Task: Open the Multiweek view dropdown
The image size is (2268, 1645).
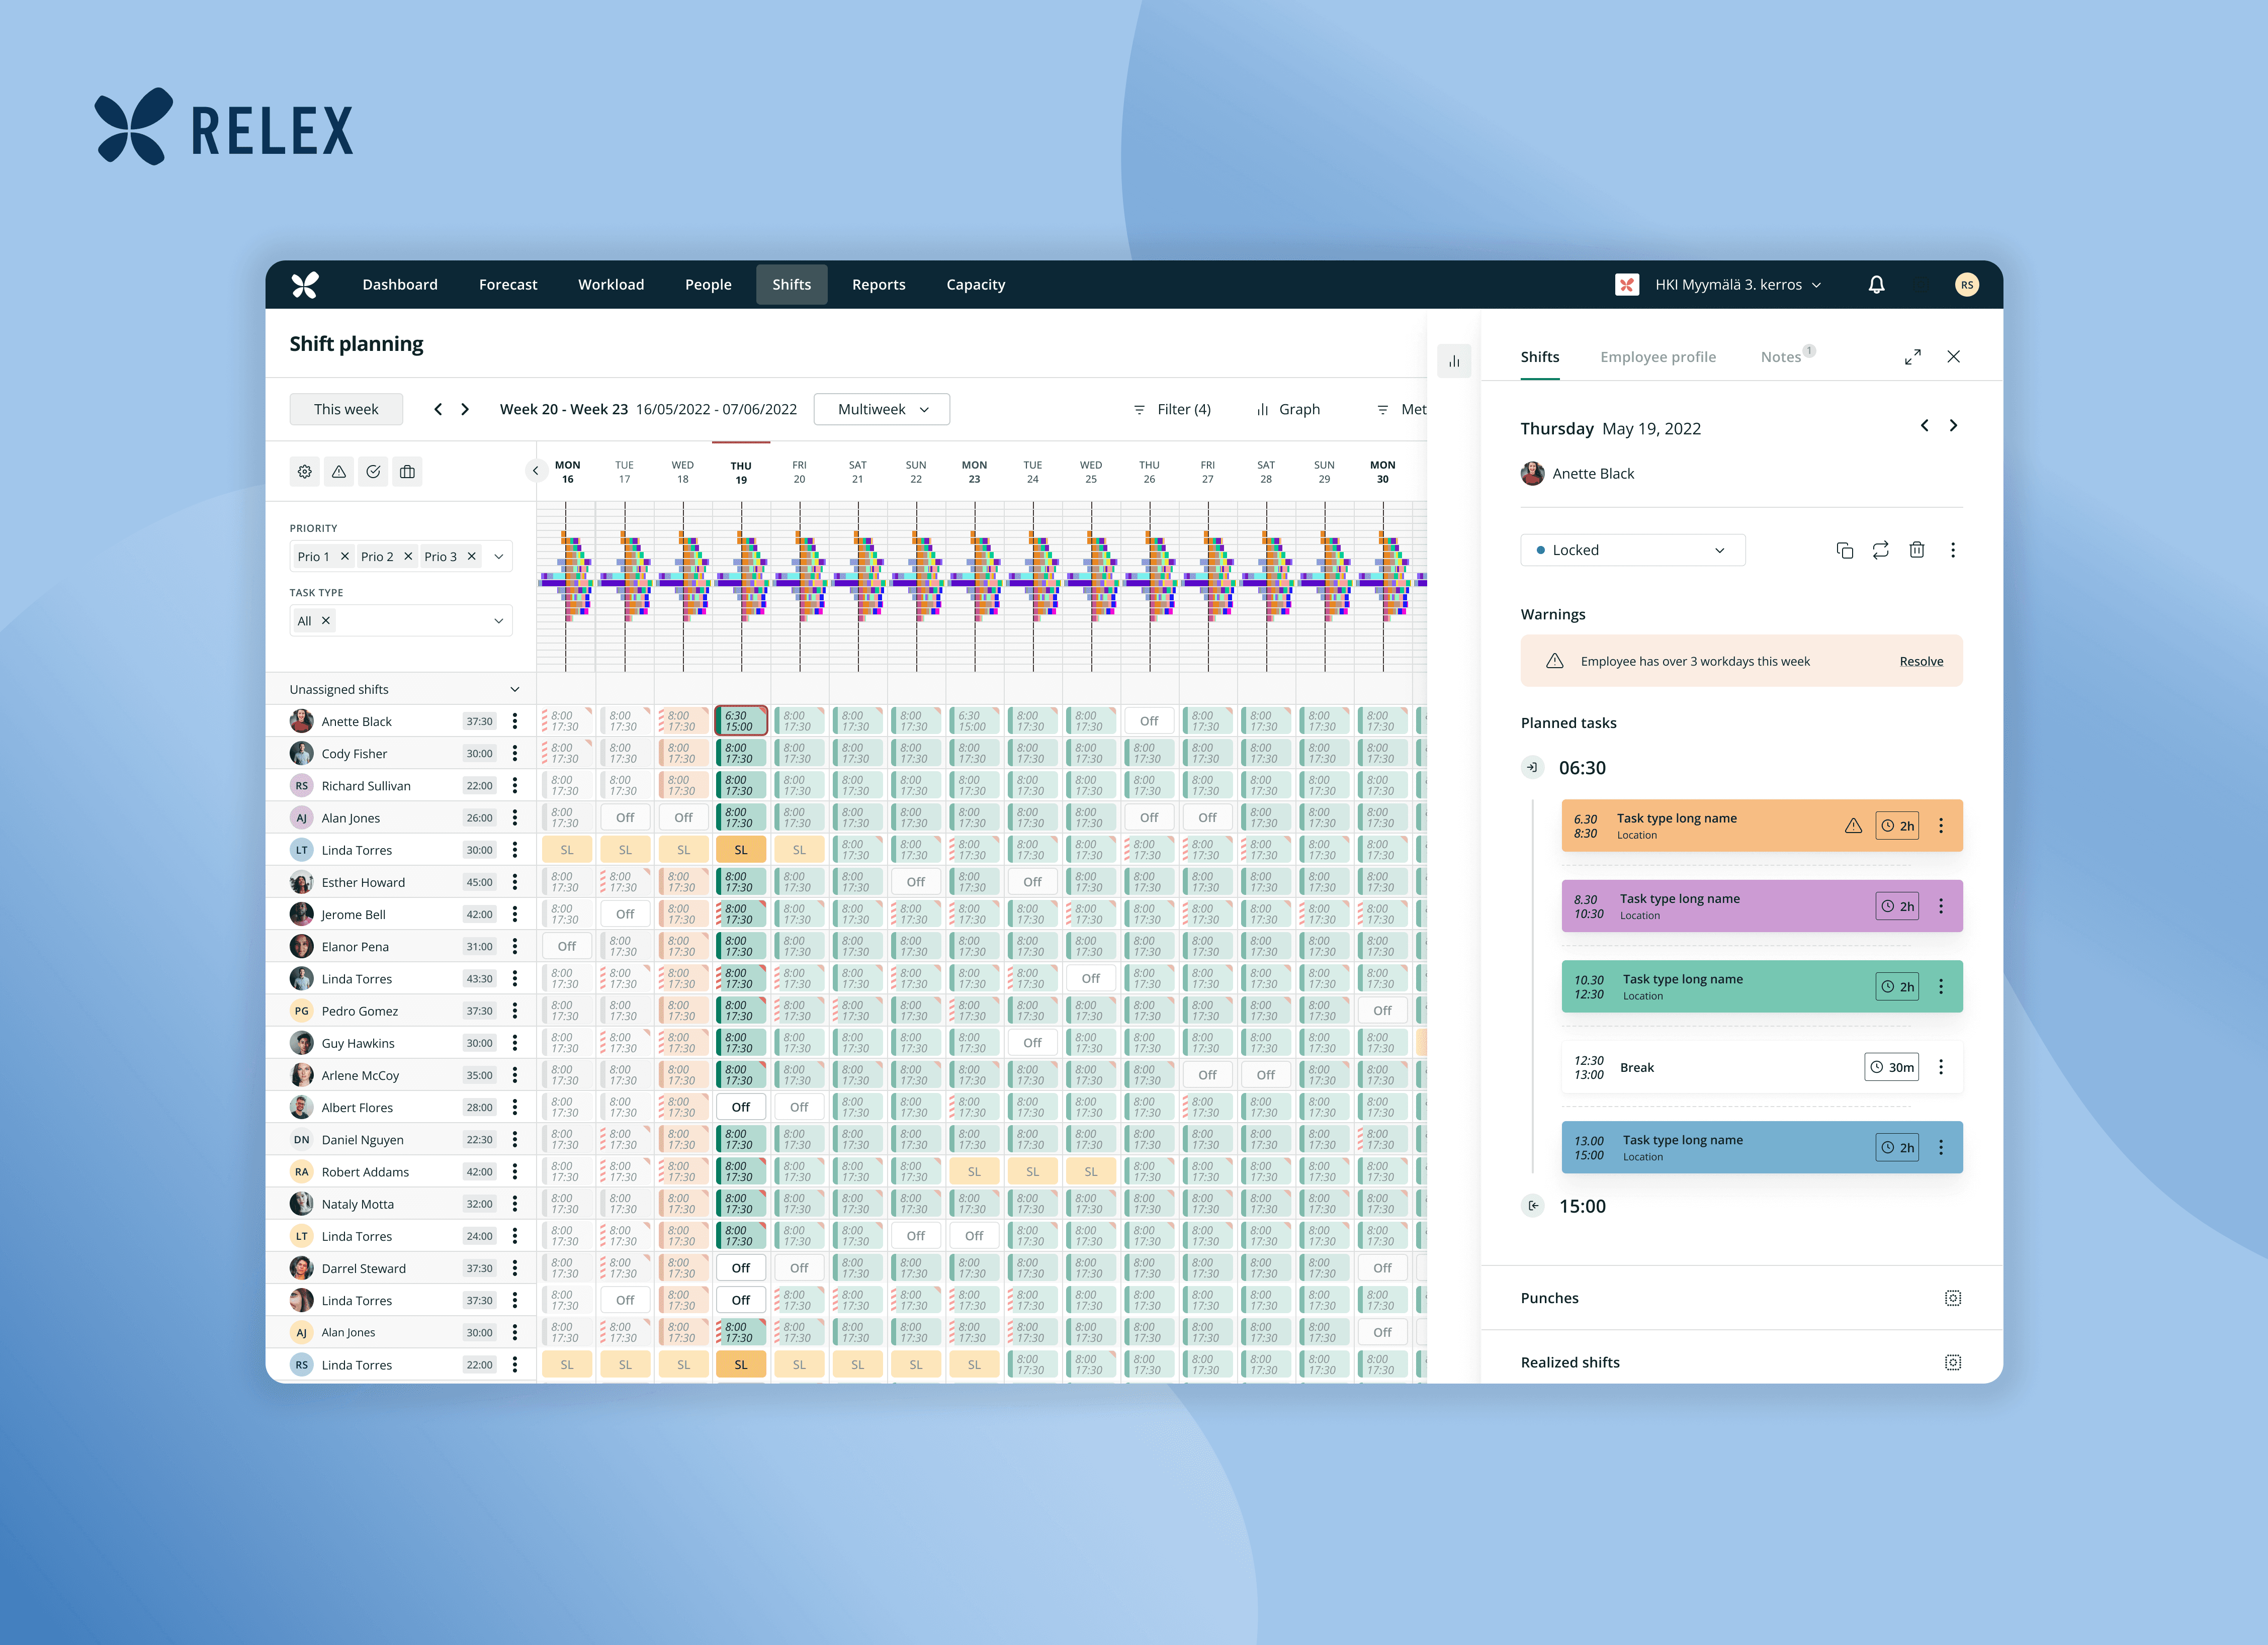Action: pos(881,409)
